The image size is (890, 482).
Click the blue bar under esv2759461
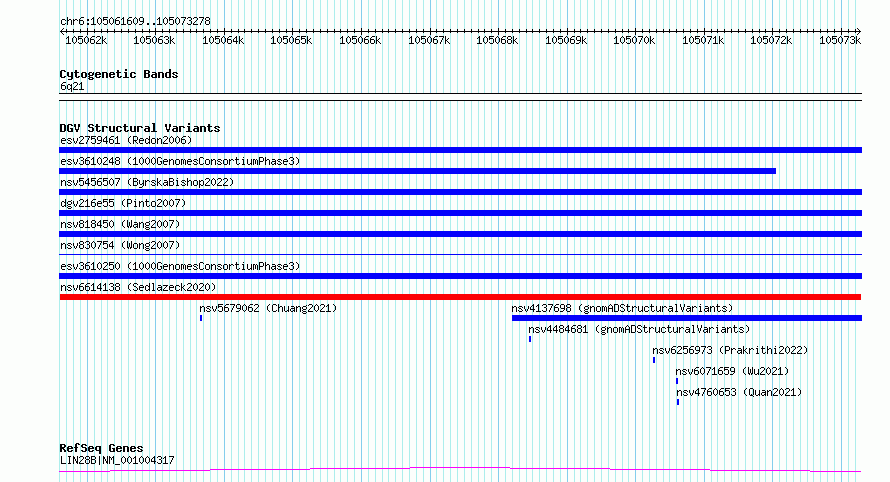pyautogui.click(x=460, y=150)
